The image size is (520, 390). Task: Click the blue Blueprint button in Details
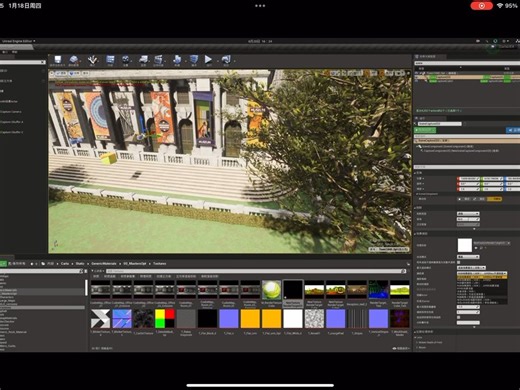[513, 130]
